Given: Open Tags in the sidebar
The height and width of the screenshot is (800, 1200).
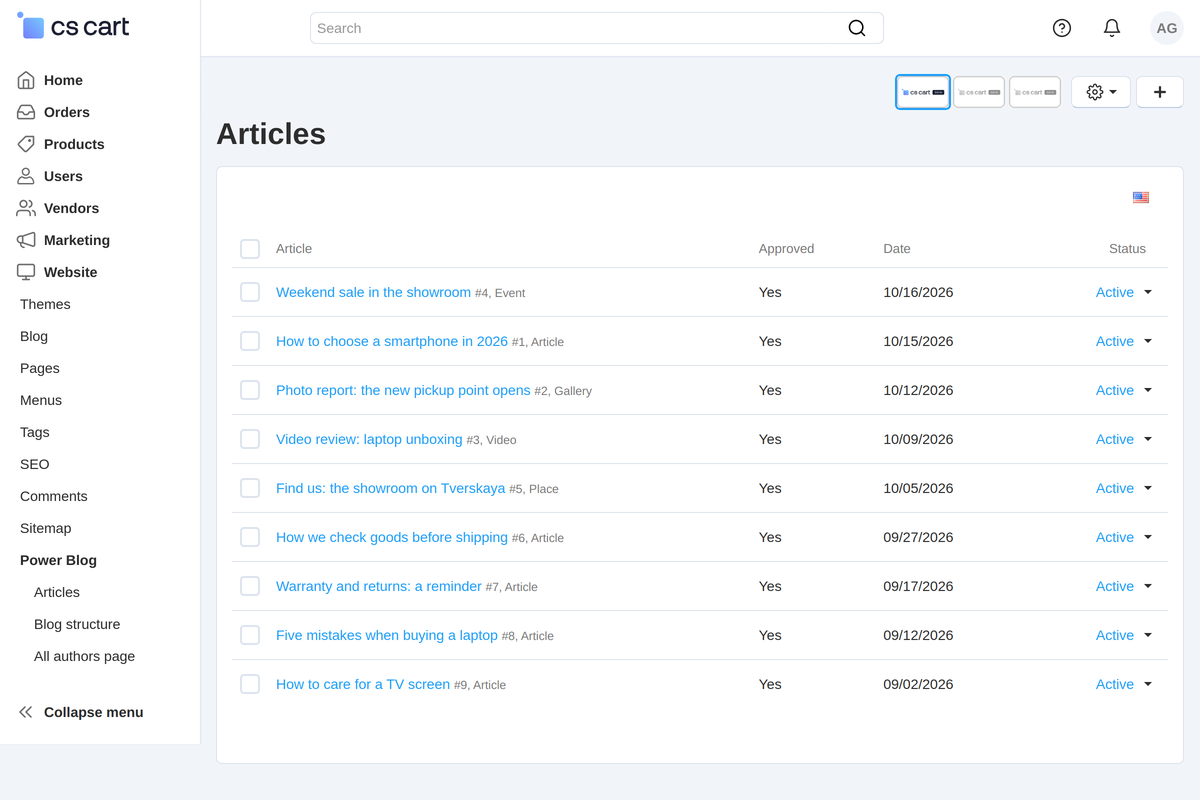Looking at the screenshot, I should [x=35, y=432].
